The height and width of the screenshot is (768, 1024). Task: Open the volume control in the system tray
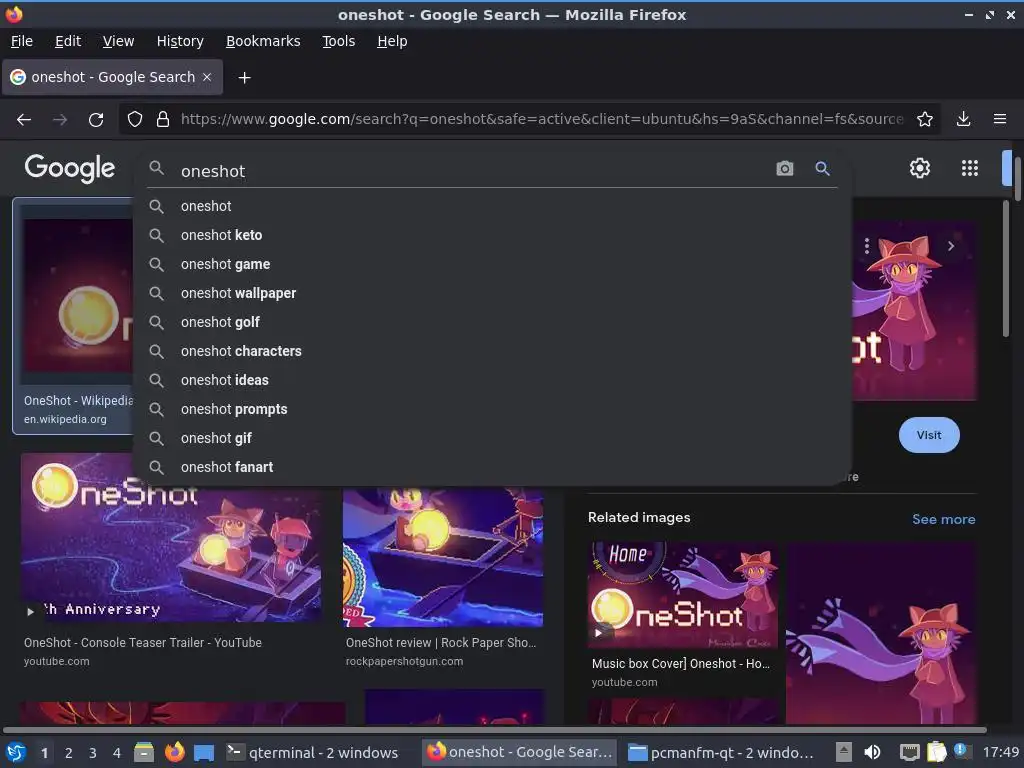point(872,752)
